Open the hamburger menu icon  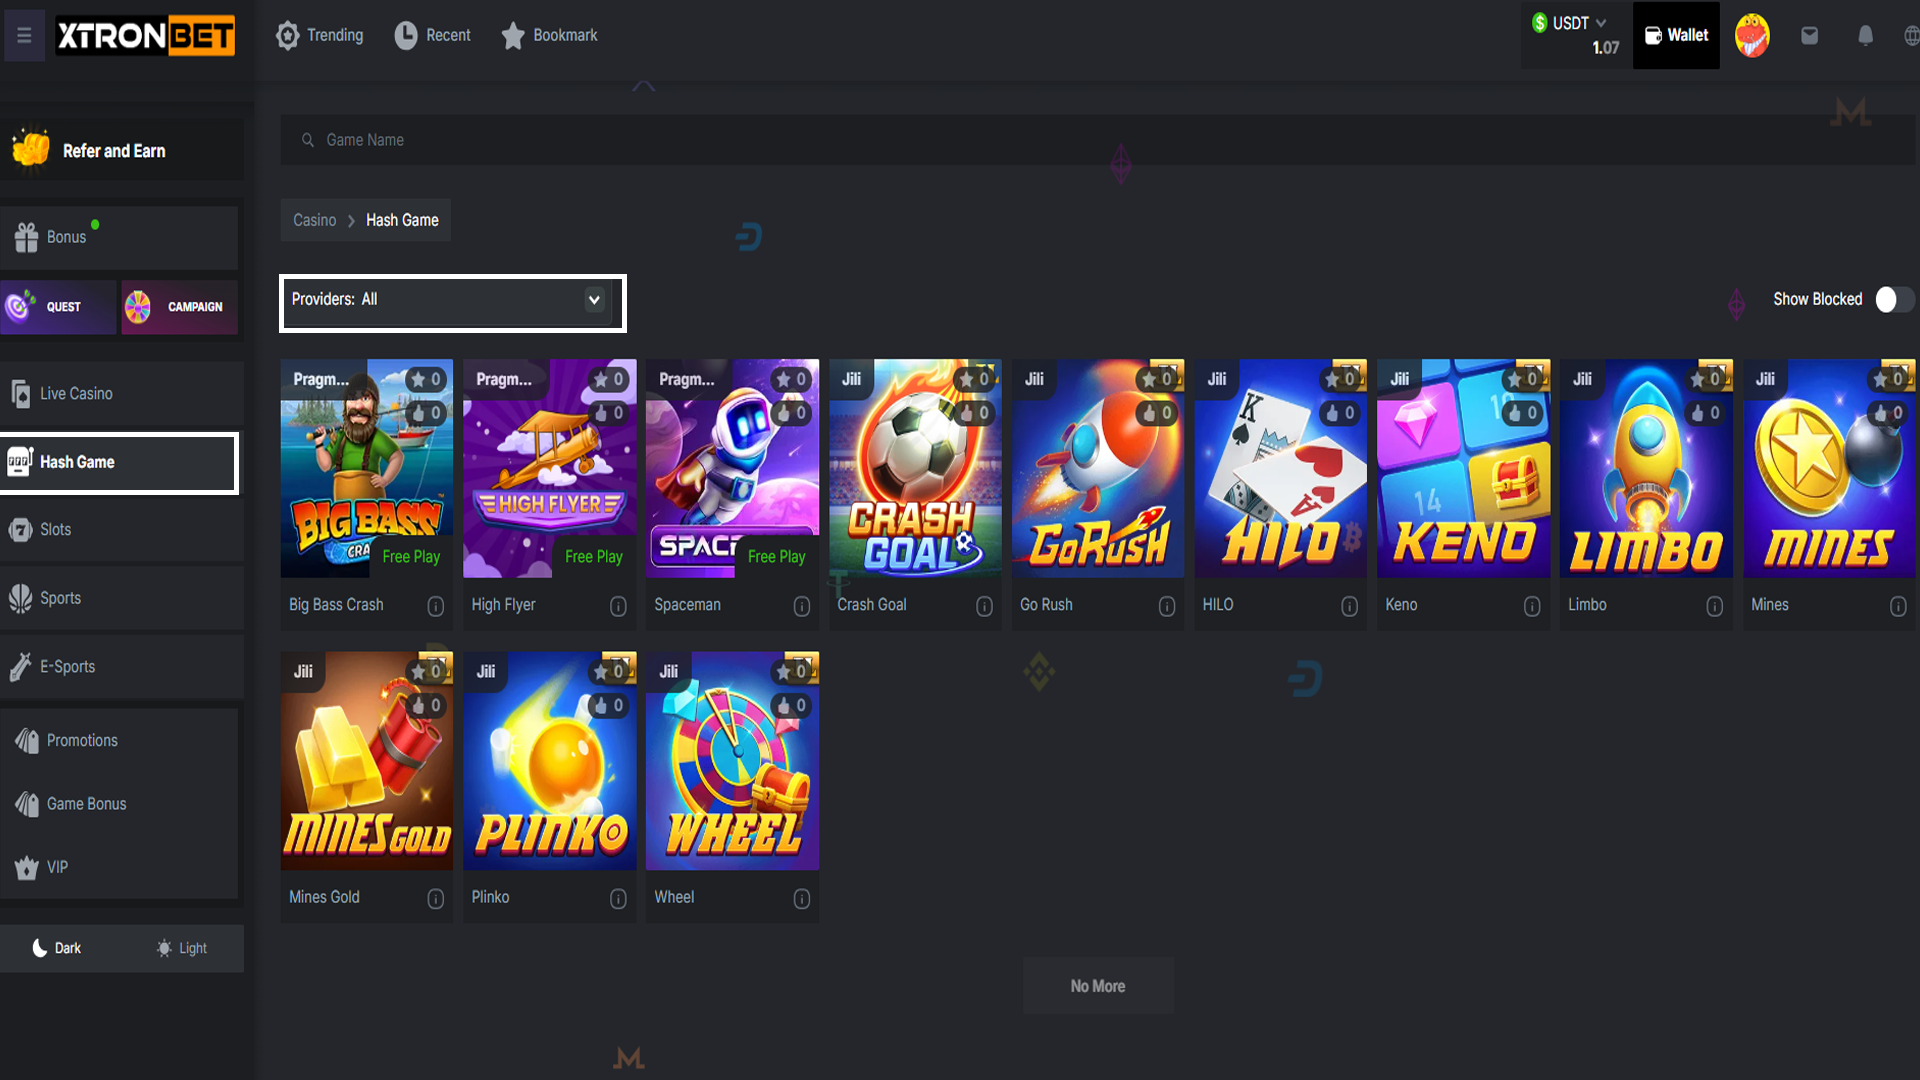click(24, 36)
